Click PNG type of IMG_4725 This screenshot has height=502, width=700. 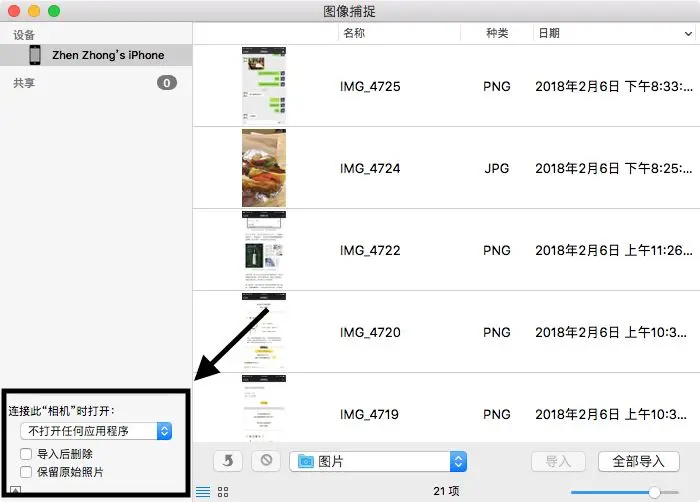click(496, 86)
